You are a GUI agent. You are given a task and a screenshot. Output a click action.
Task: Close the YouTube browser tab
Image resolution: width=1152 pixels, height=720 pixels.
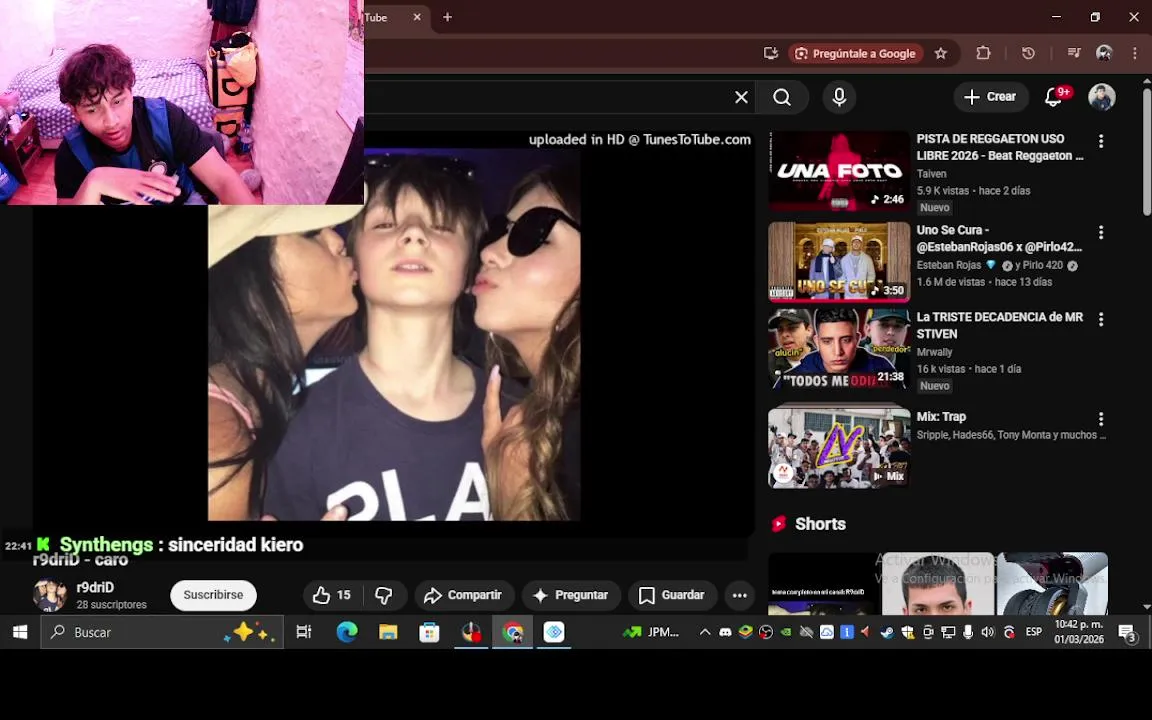(417, 17)
